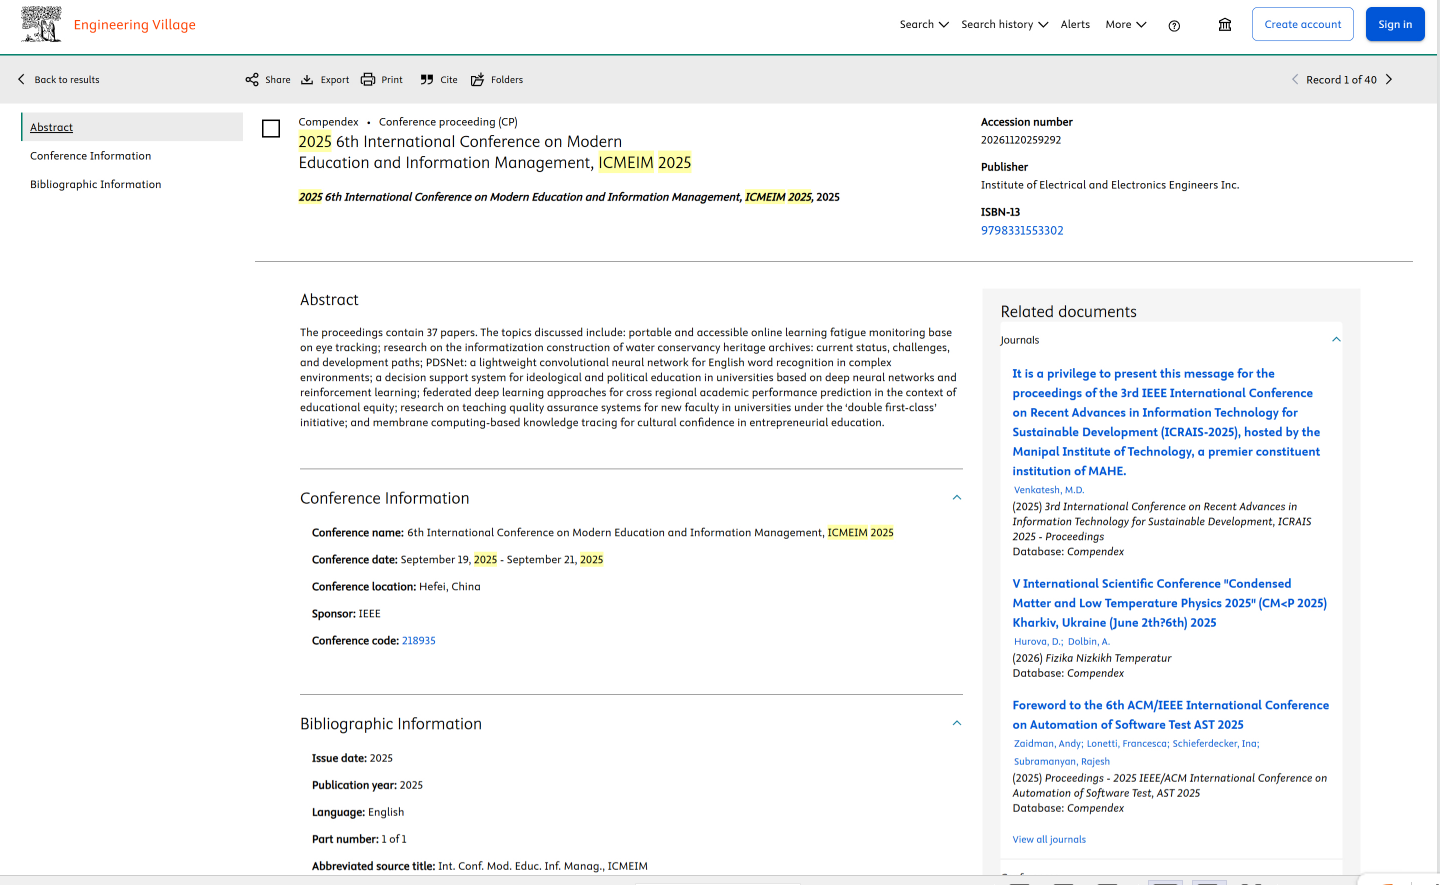Open the Search history dropdown
Viewport: 1440px width, 885px height.
pyautogui.click(x=1004, y=25)
